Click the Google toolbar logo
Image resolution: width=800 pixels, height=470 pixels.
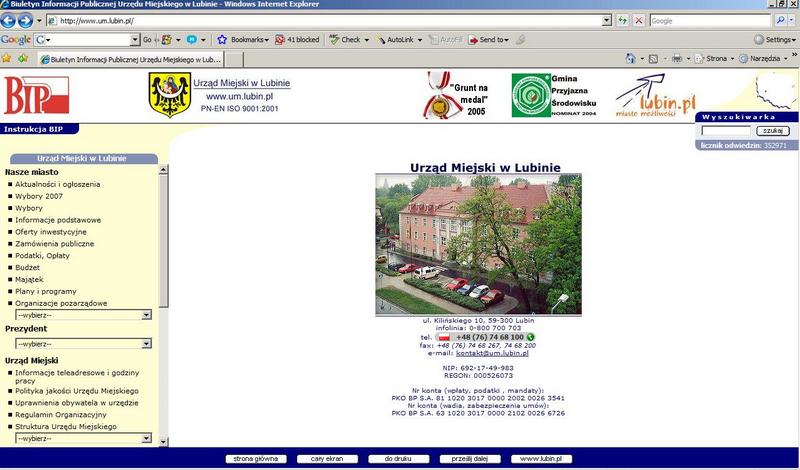click(x=16, y=40)
